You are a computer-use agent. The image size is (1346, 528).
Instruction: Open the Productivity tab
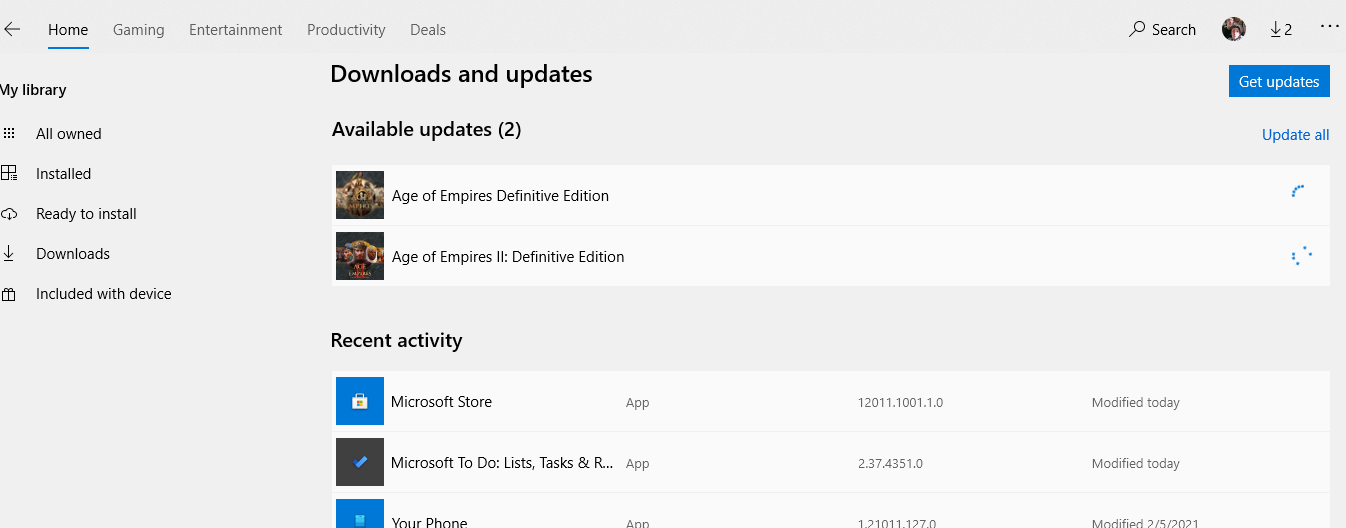[x=346, y=30]
